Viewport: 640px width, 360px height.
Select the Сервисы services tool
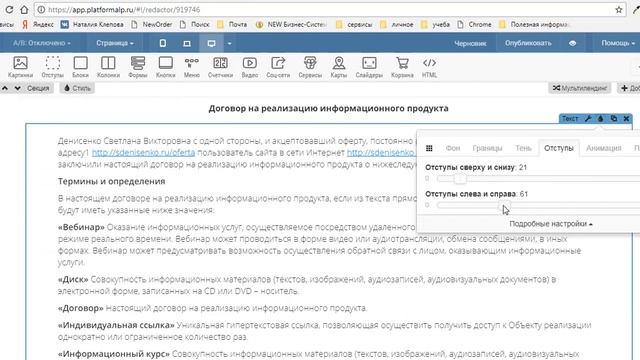(310, 67)
